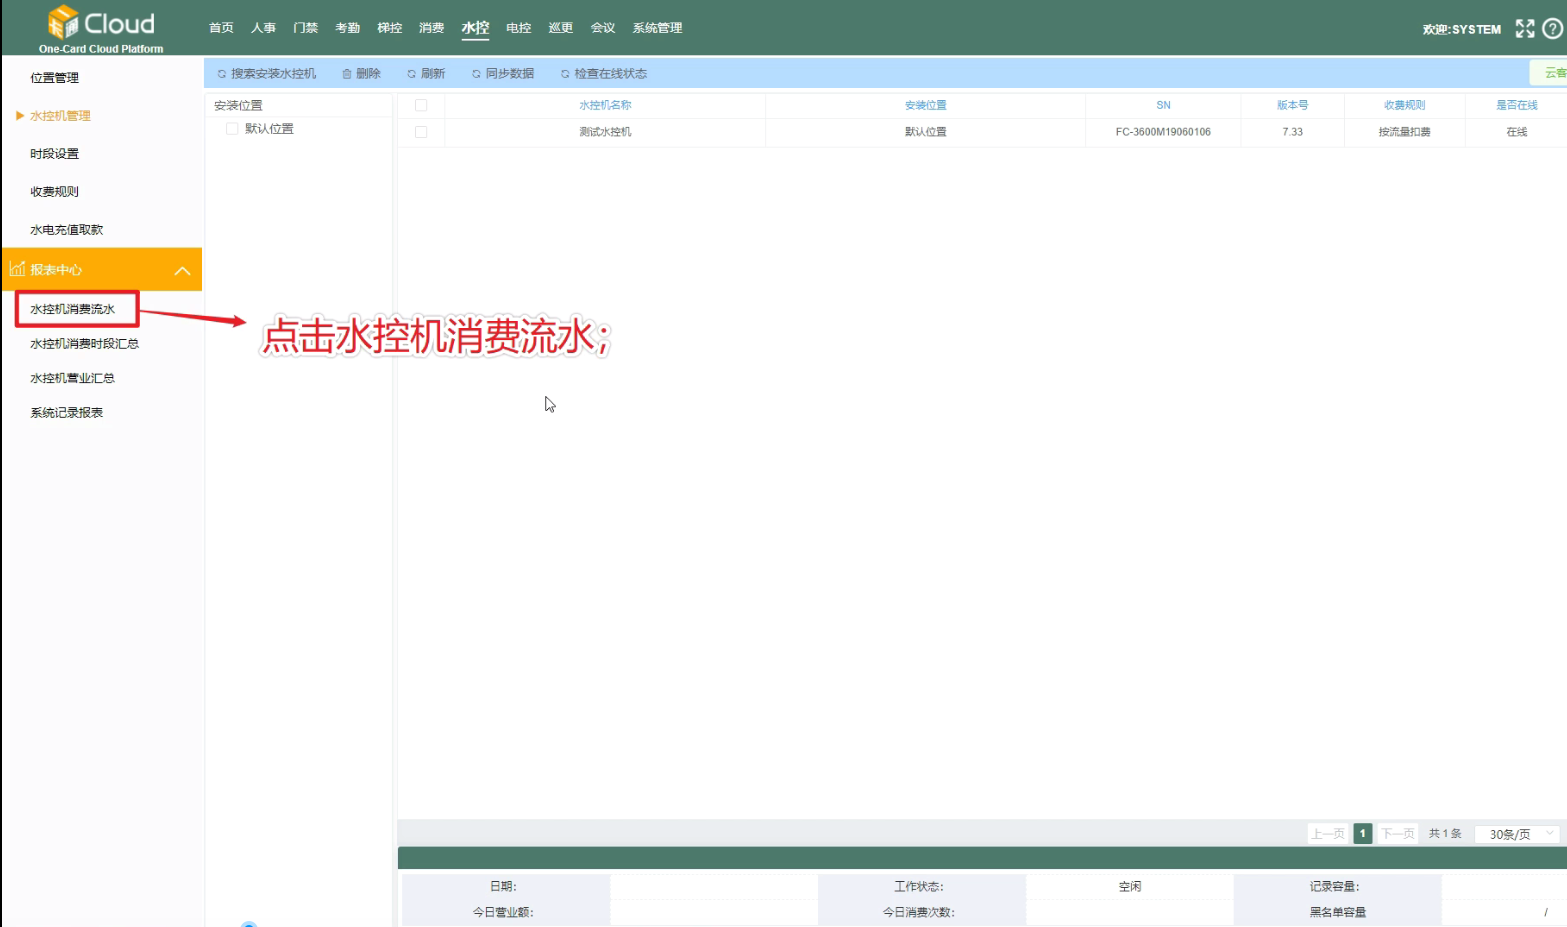Click the 检查在线状态 toolbar button
The width and height of the screenshot is (1567, 927).
[604, 74]
